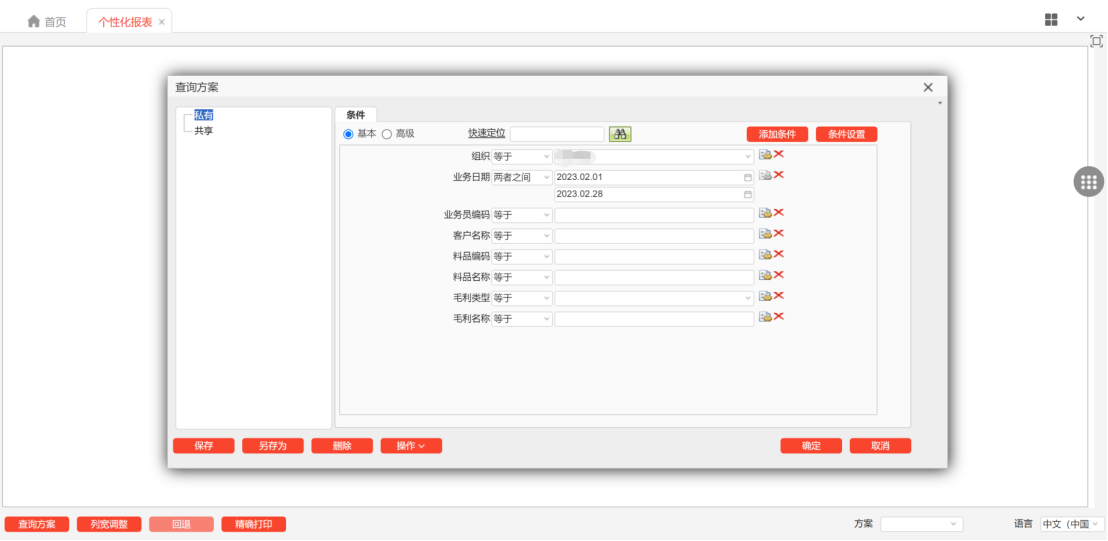Click the four-square layout icon
1108x541 pixels.
(x=1051, y=20)
